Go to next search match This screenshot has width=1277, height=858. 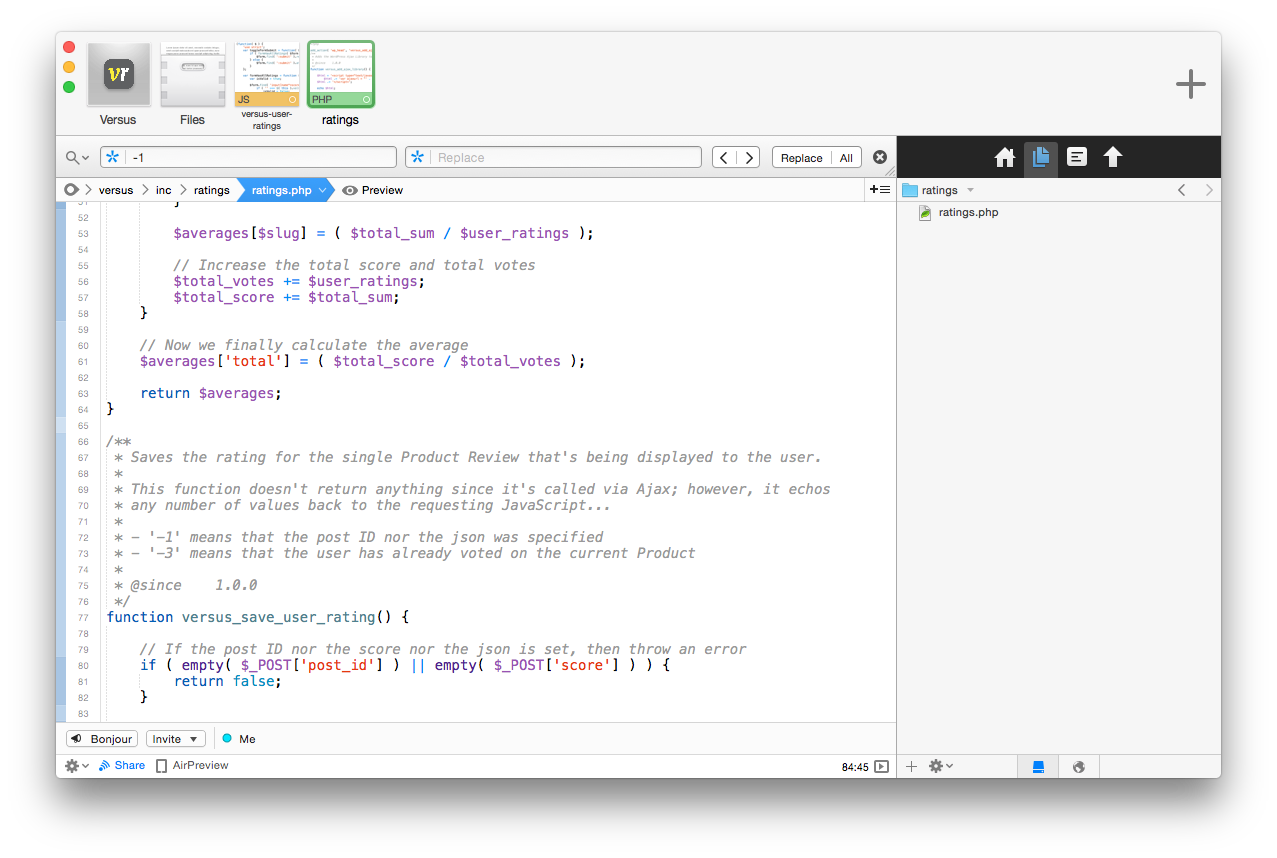tap(748, 158)
